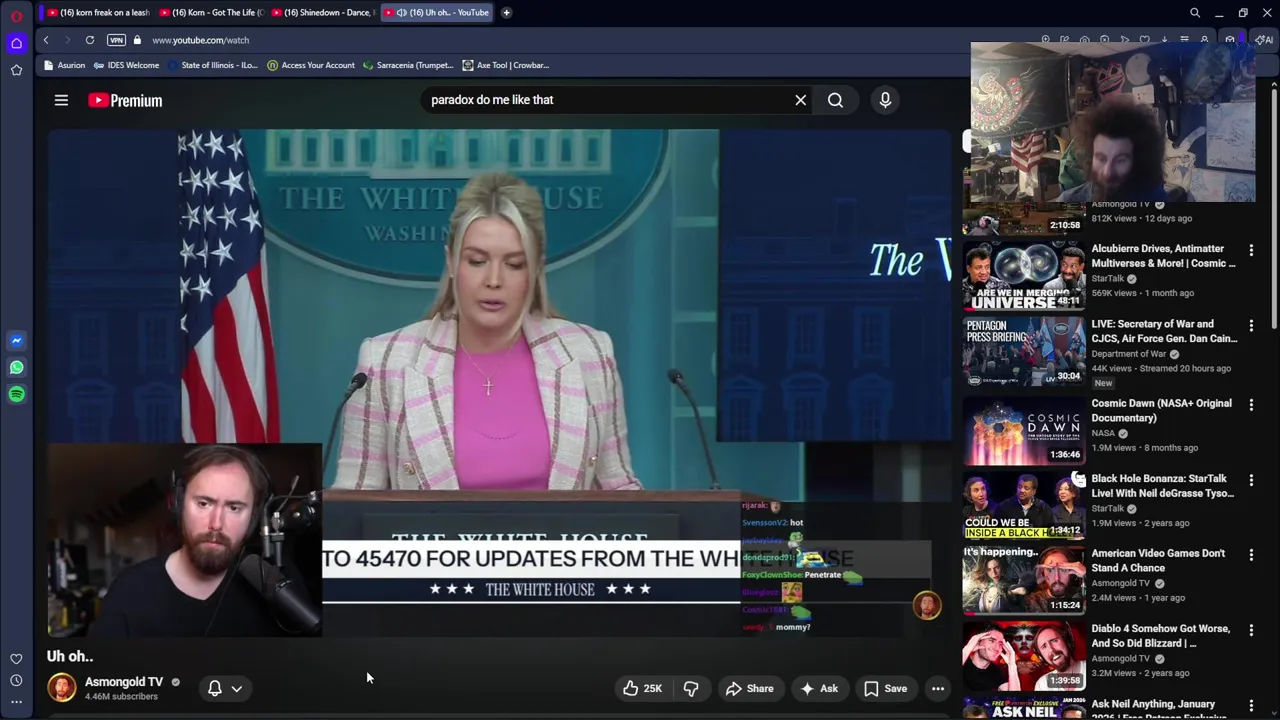Open the Sarracenia (Trumpet... bookmark
This screenshot has height=720, width=1280.
tap(408, 65)
